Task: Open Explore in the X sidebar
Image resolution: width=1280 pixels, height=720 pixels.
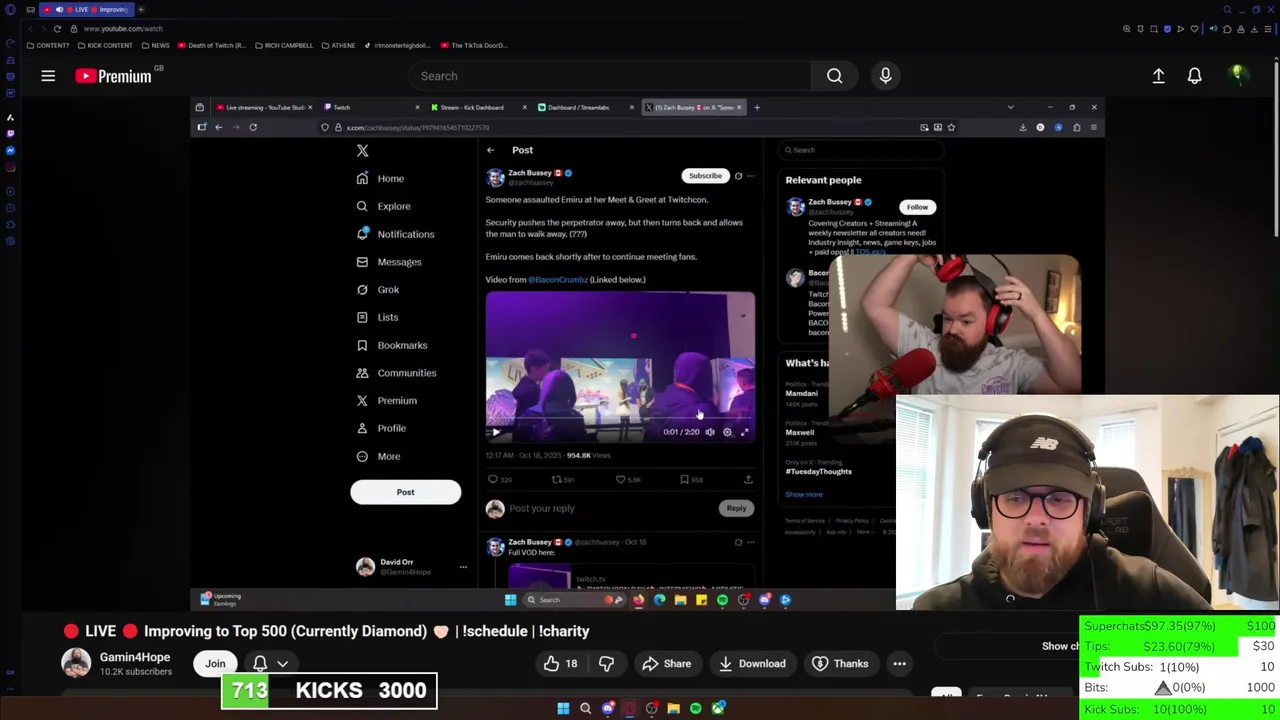Action: tap(383, 206)
